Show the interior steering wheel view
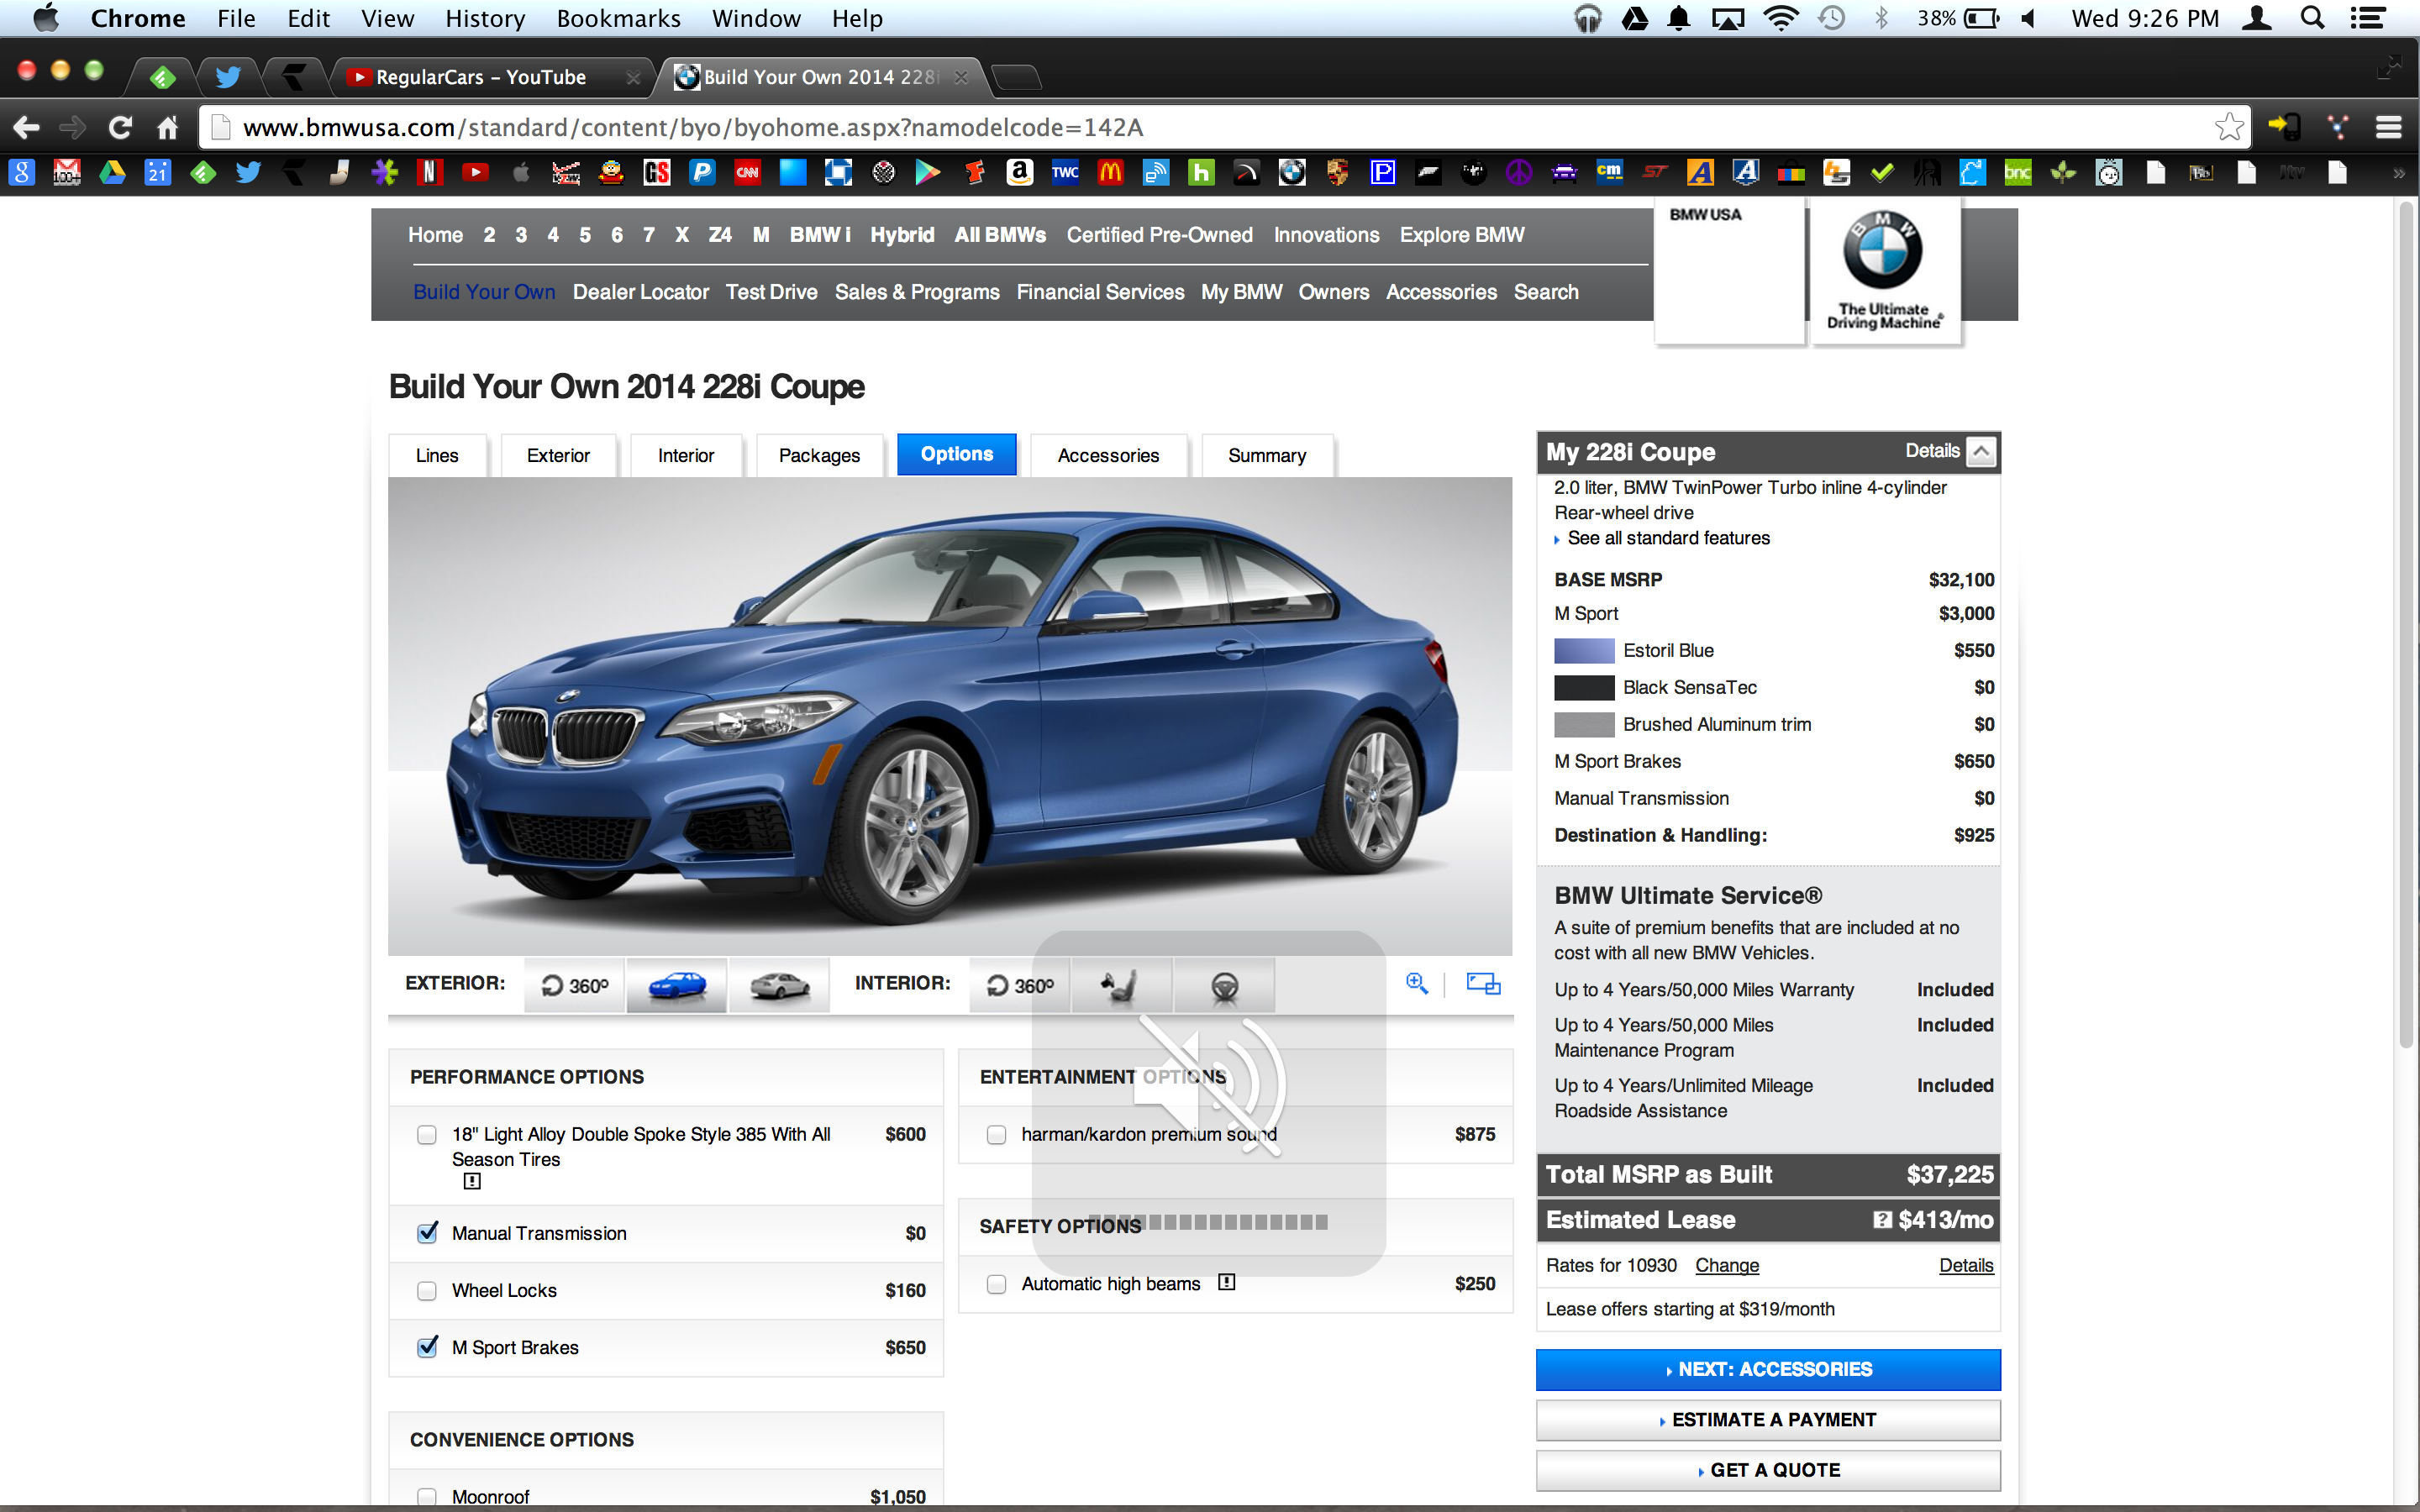This screenshot has height=1512, width=2420. click(1224, 985)
